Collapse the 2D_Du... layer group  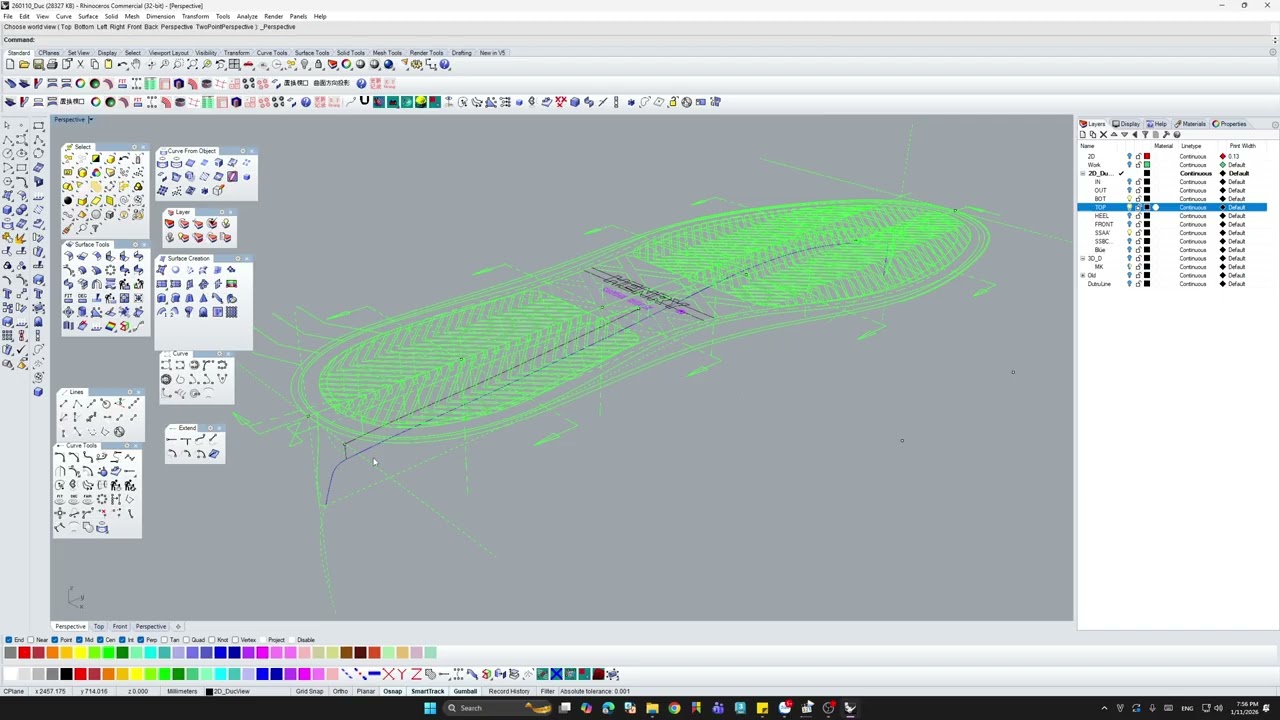pyautogui.click(x=1083, y=174)
